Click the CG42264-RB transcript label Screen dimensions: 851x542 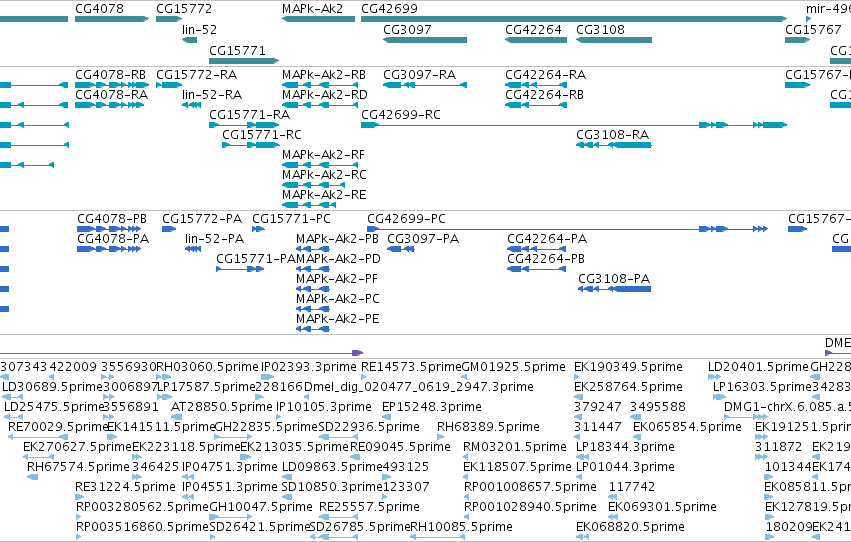(544, 94)
